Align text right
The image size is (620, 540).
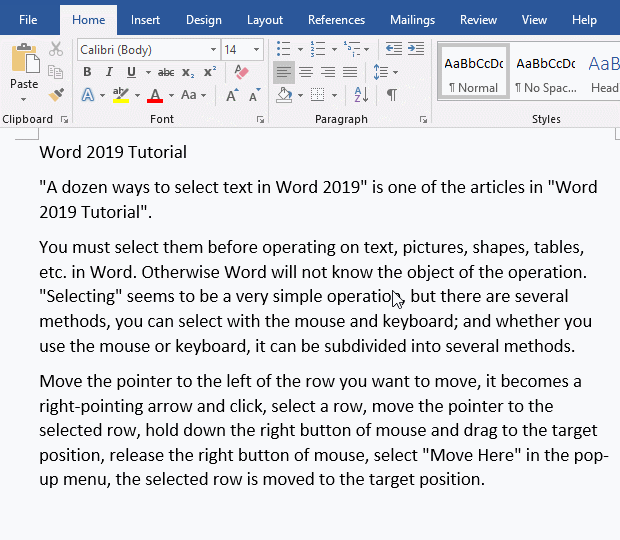[x=328, y=72]
